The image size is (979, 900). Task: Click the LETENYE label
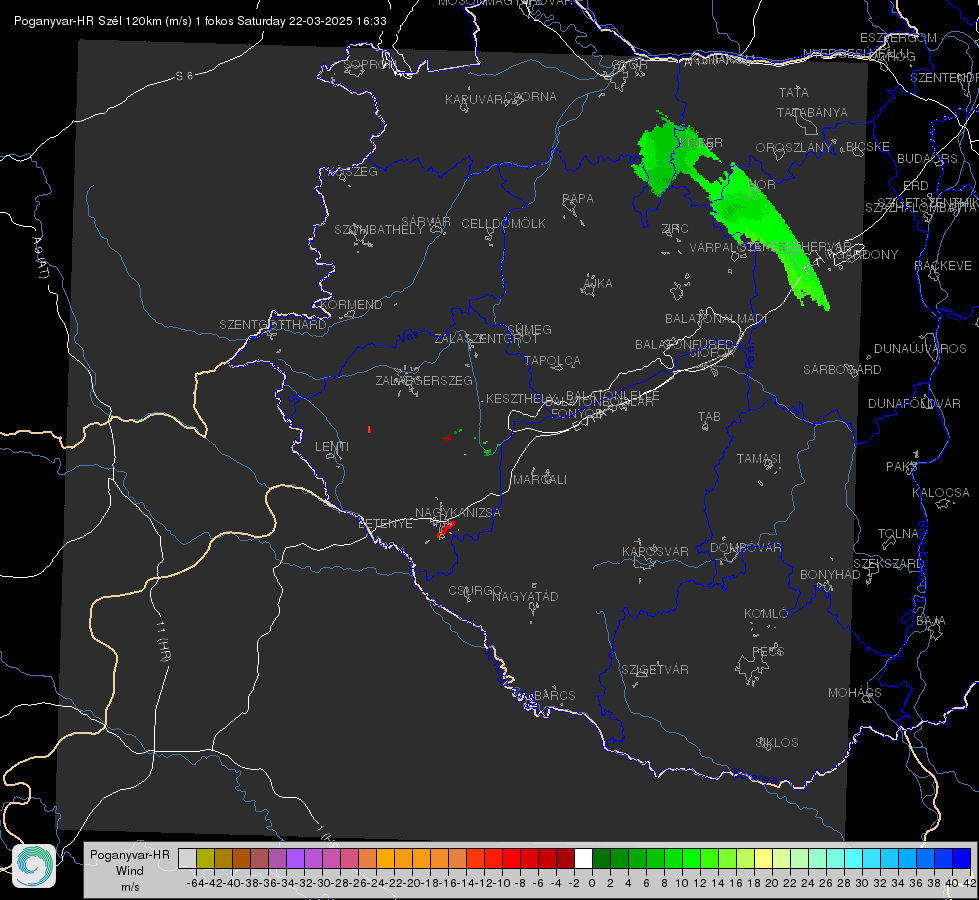tap(385, 524)
